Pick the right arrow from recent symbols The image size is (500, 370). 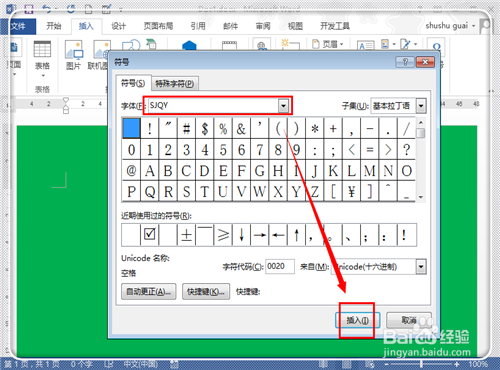coord(260,235)
